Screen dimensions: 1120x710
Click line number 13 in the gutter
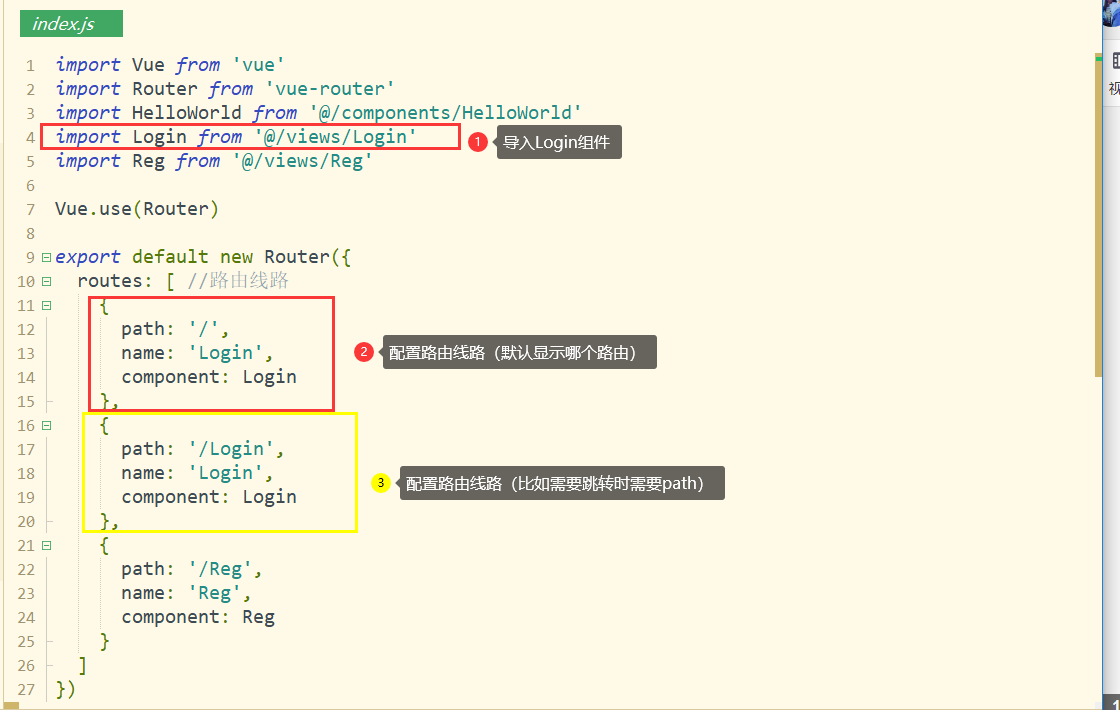[26, 354]
